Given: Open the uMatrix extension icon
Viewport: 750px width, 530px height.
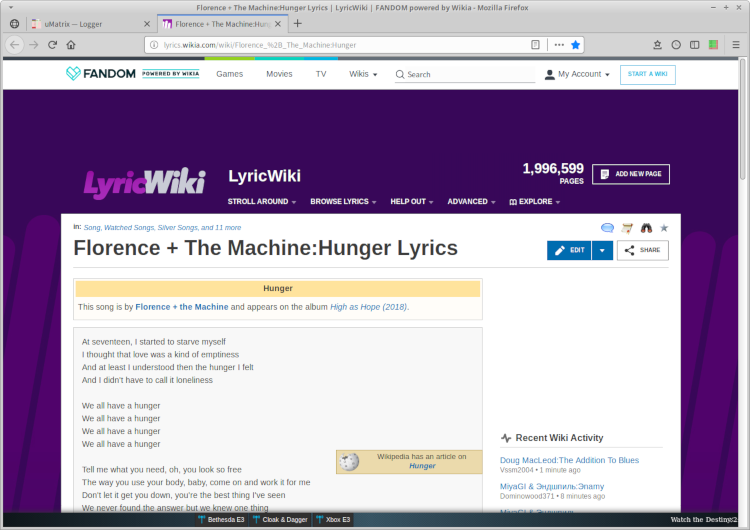Looking at the screenshot, I should click(713, 45).
